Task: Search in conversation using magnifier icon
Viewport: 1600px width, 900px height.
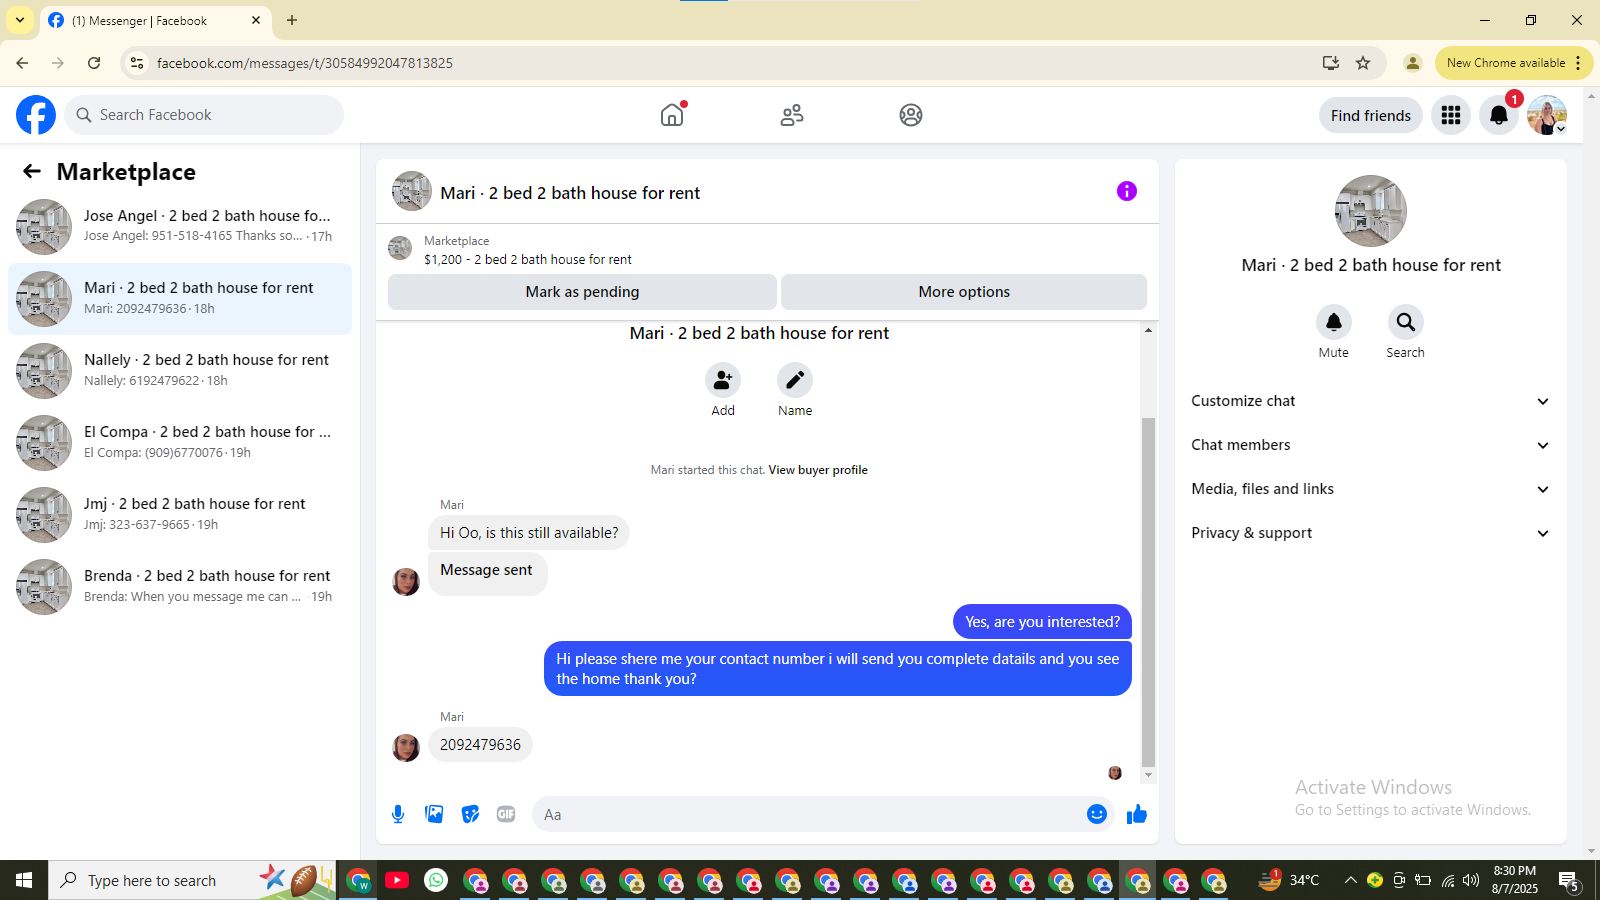Action: (1406, 322)
